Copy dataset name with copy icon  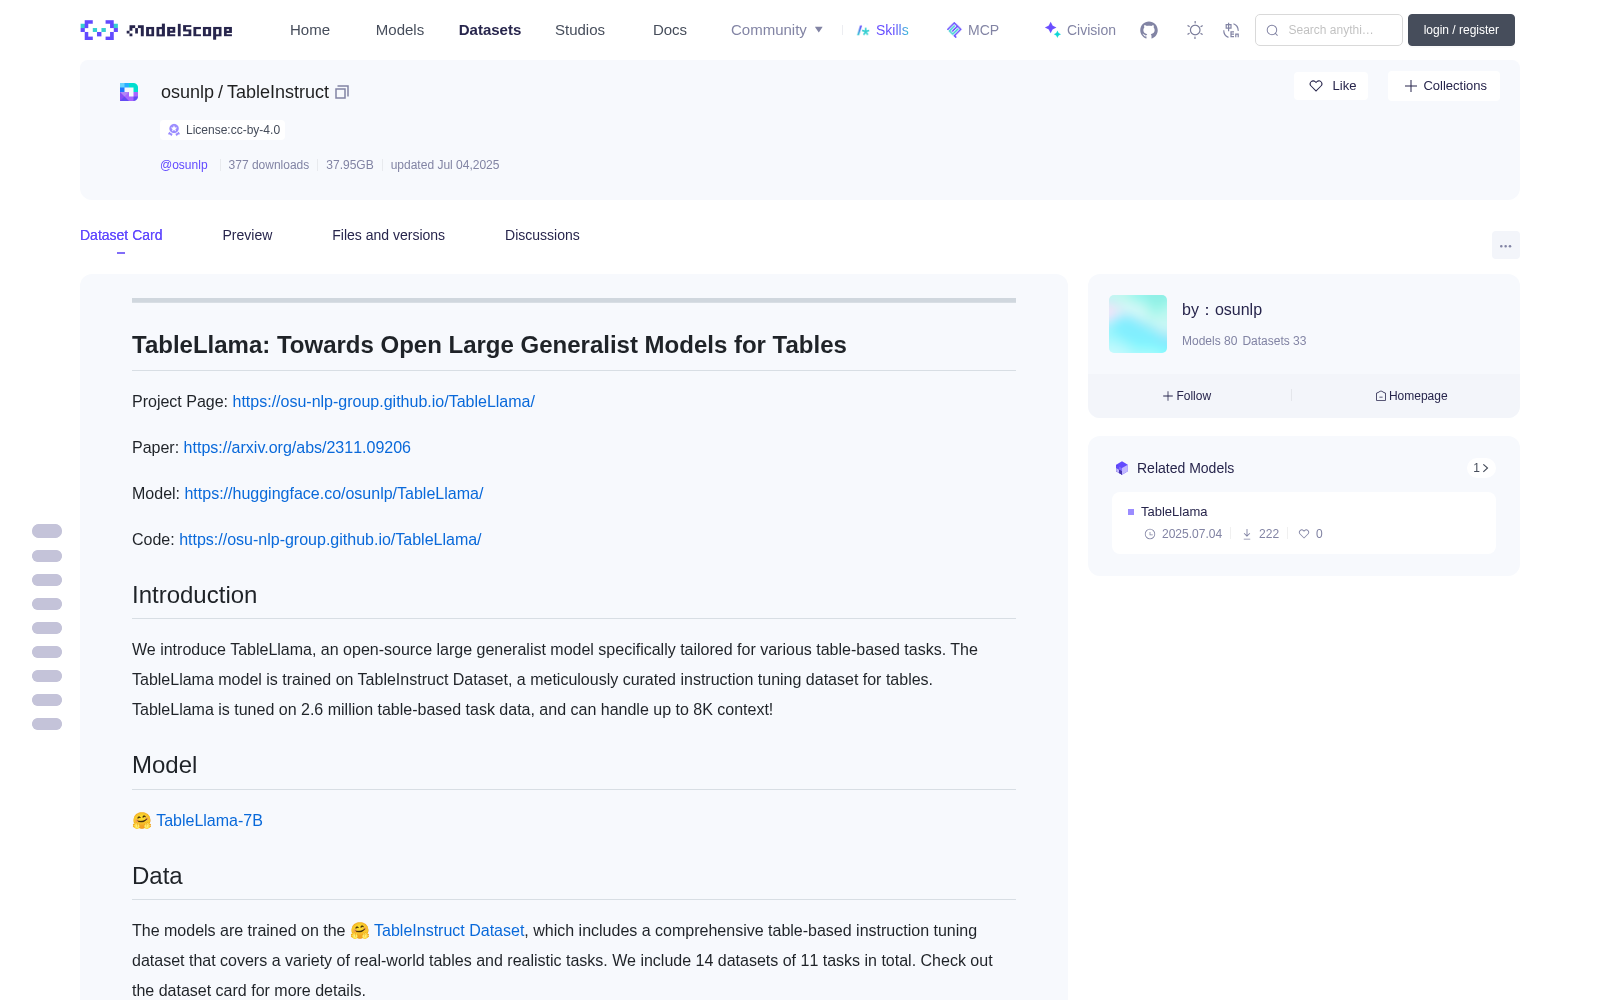(x=342, y=92)
